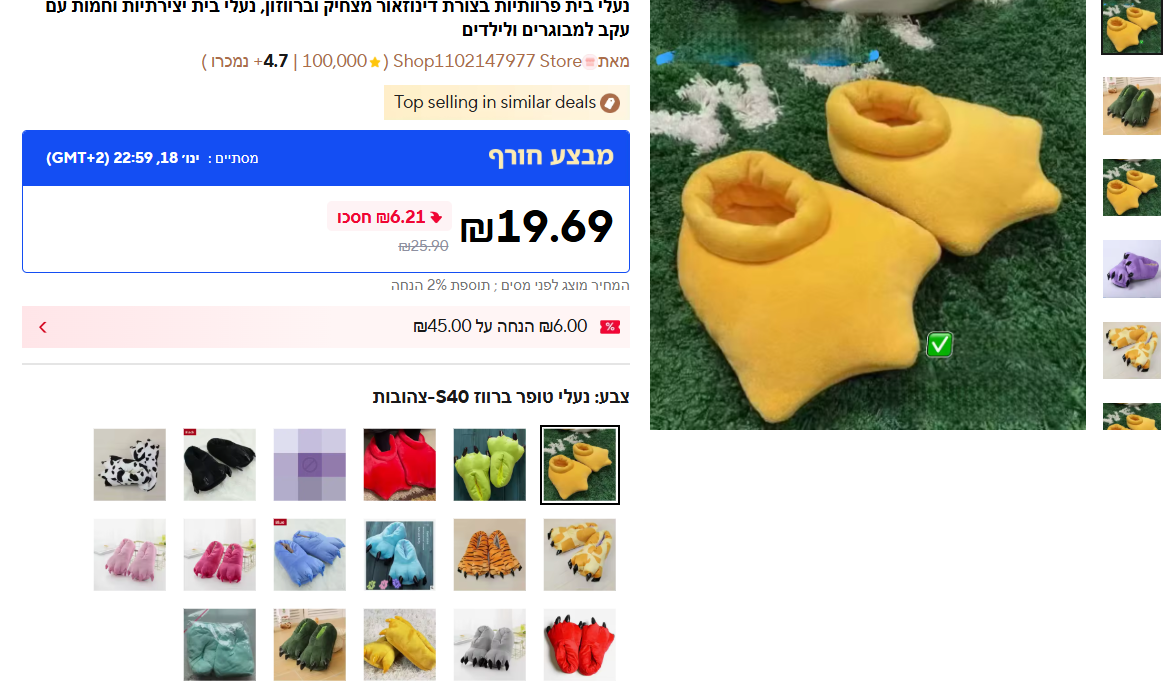Pick the red duck feet slippers swatch
Screen dimensions: 1166x695
pyautogui.click(x=399, y=465)
